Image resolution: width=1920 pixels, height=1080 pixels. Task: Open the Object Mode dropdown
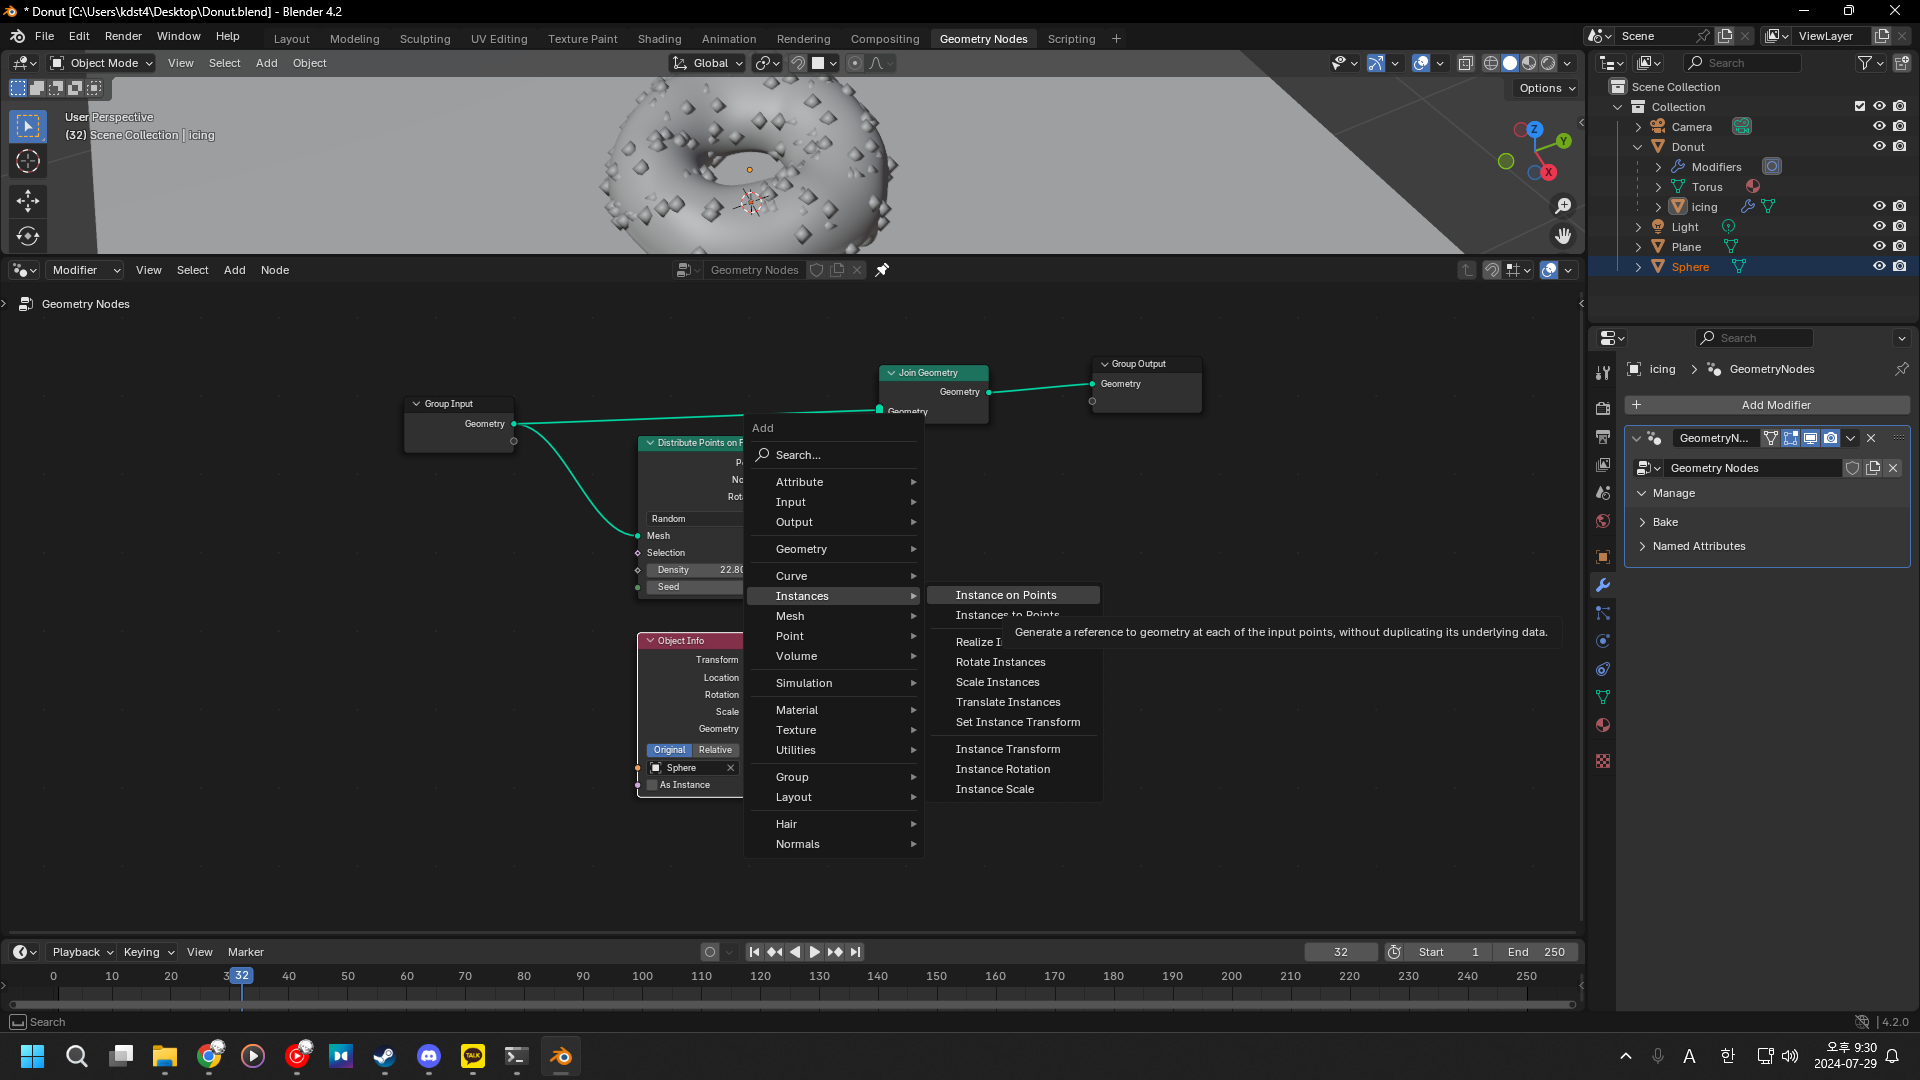click(102, 63)
